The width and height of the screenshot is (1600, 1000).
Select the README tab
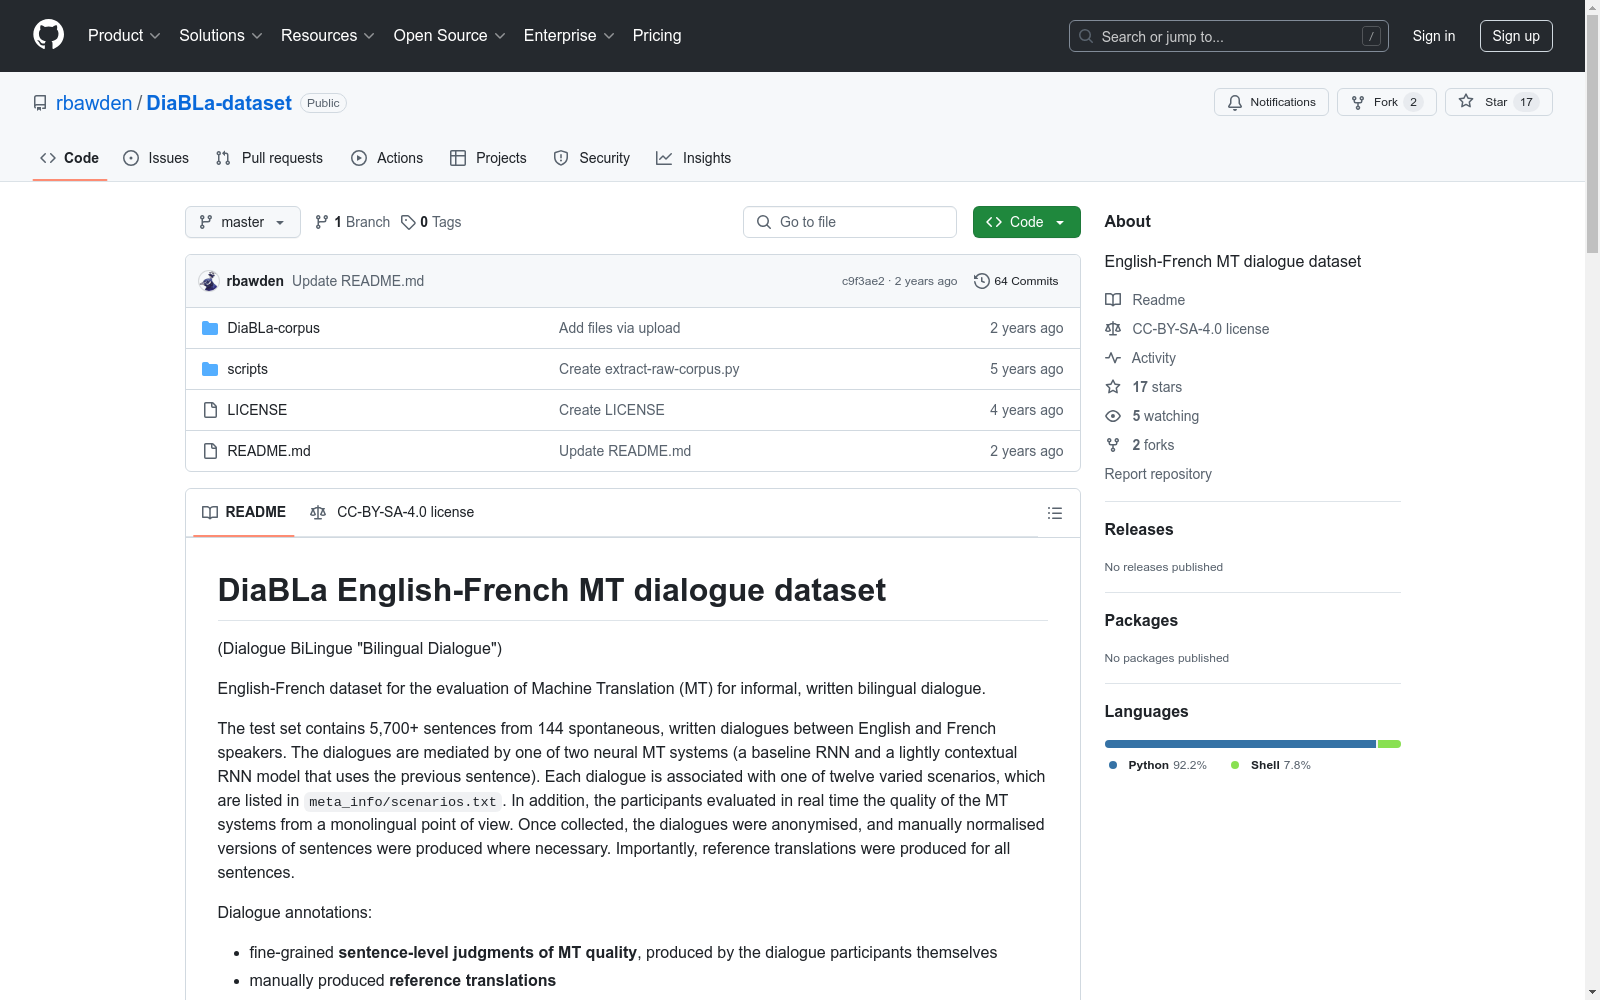point(244,512)
